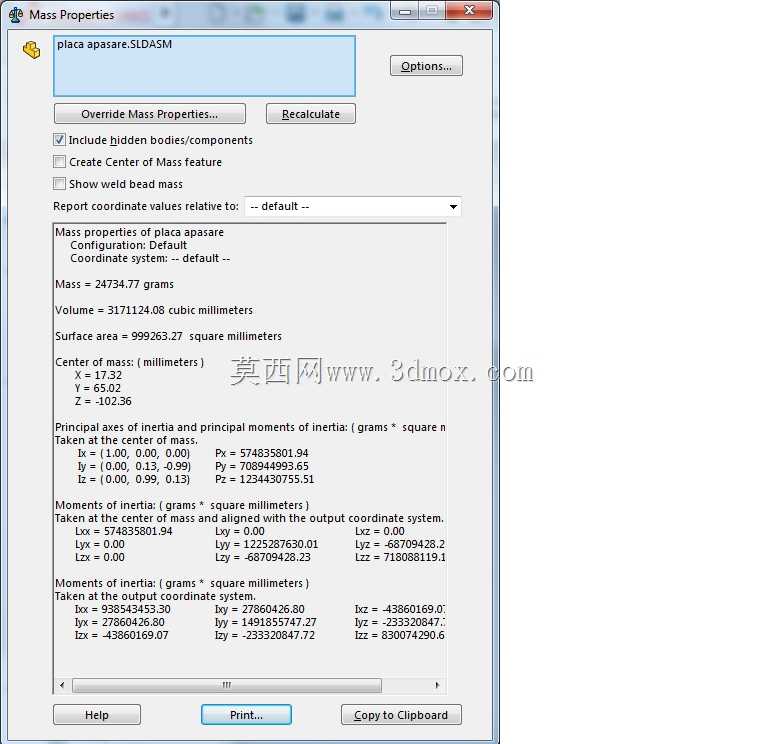Click the 'Z = -102.36' center of mass value
The height and width of the screenshot is (744, 764).
pos(103,401)
